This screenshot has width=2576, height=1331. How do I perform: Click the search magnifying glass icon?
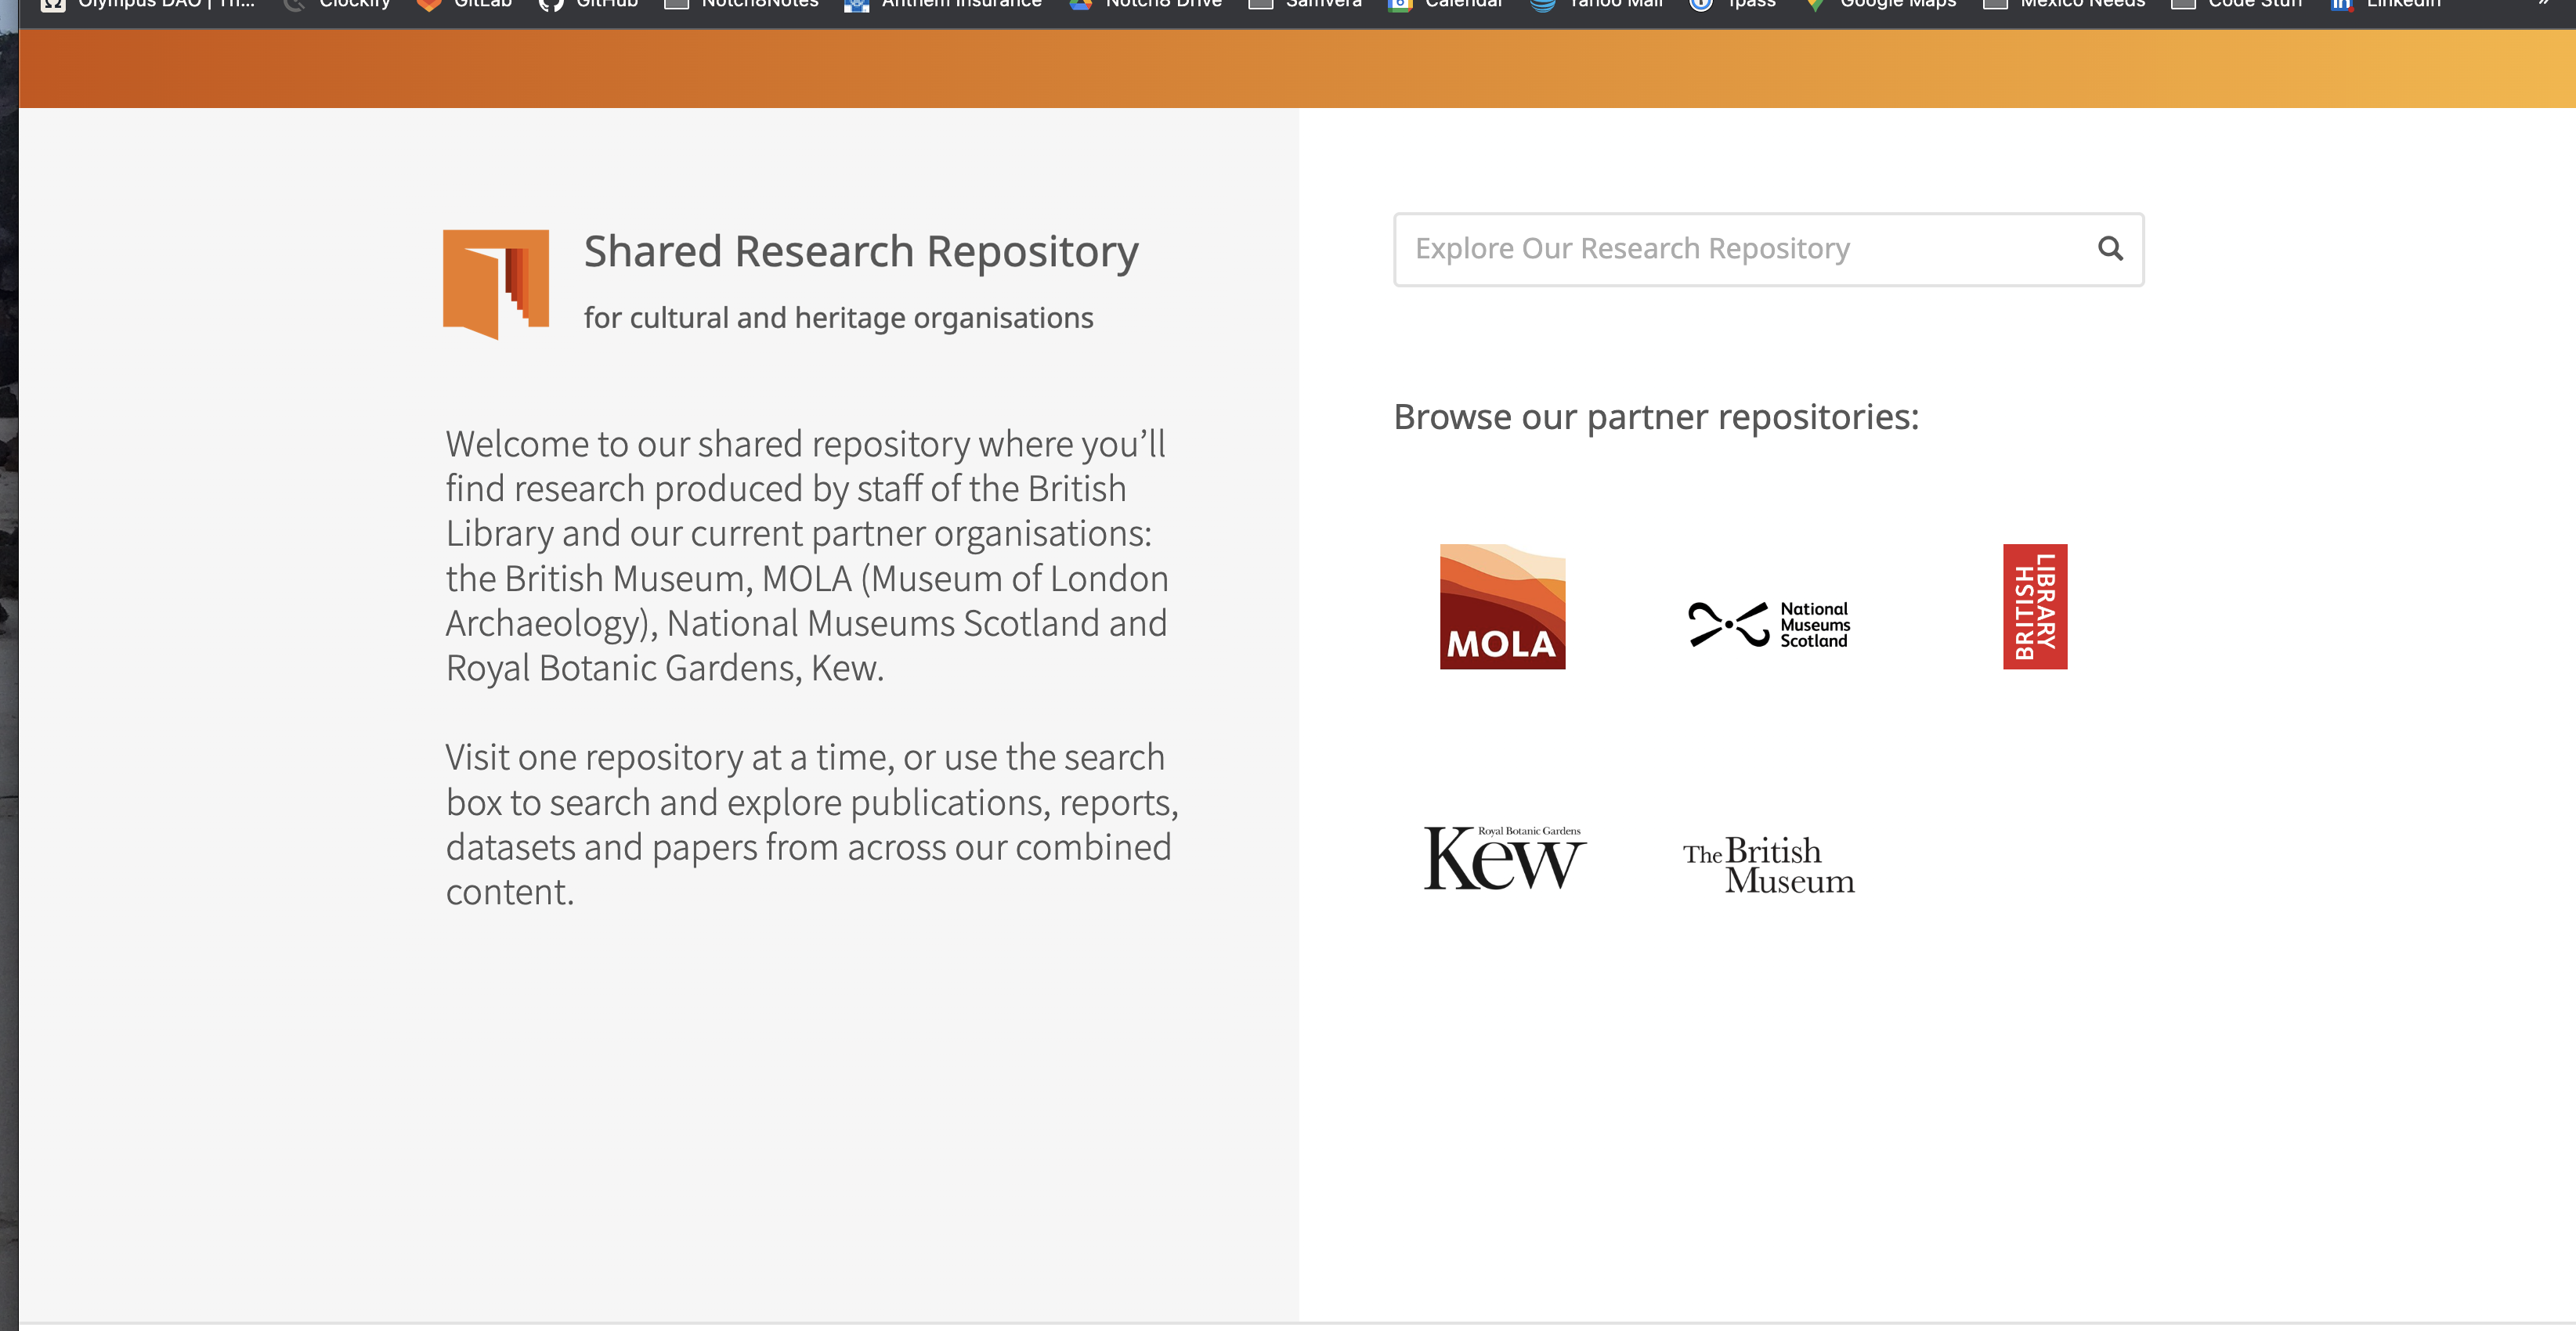(x=2110, y=249)
